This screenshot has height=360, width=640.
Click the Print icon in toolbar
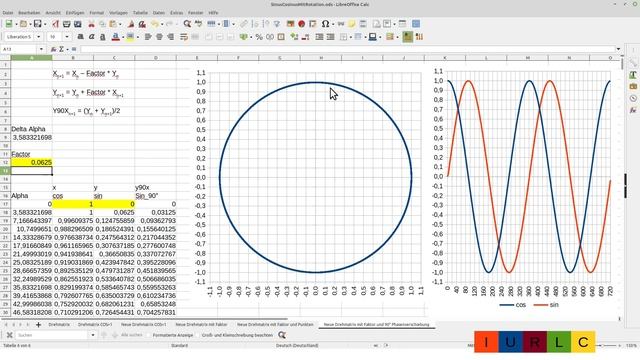(x=67, y=24)
